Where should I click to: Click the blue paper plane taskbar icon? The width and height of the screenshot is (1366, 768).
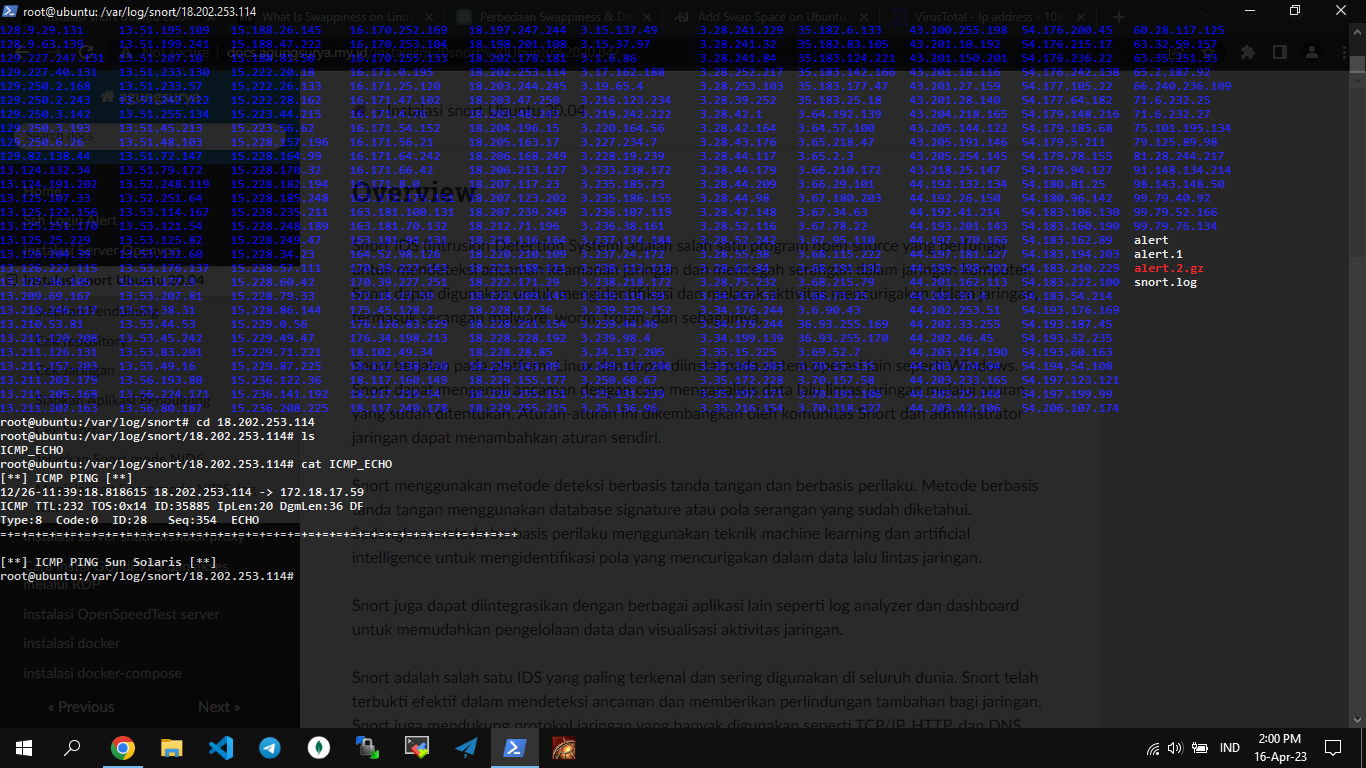click(x=466, y=747)
